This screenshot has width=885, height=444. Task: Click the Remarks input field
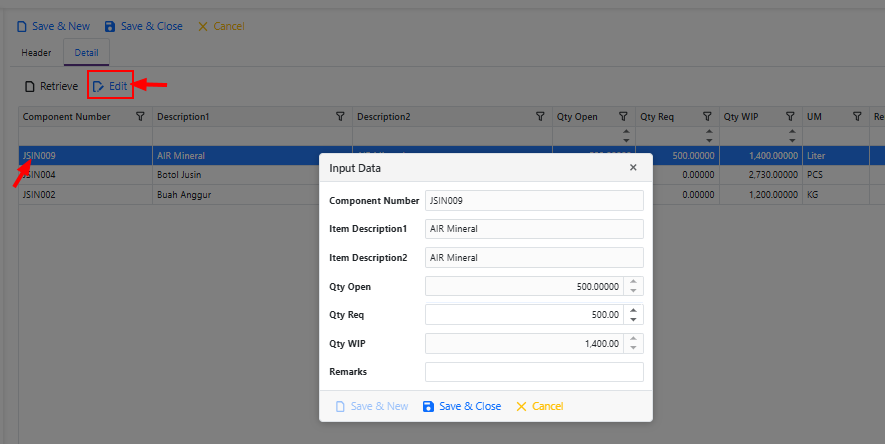[534, 372]
